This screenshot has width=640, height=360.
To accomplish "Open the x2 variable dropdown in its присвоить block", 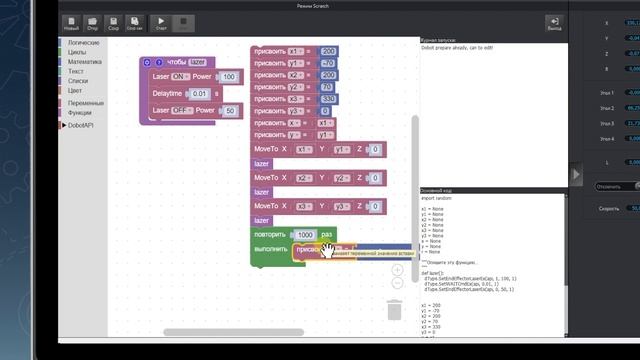I will 296,75.
